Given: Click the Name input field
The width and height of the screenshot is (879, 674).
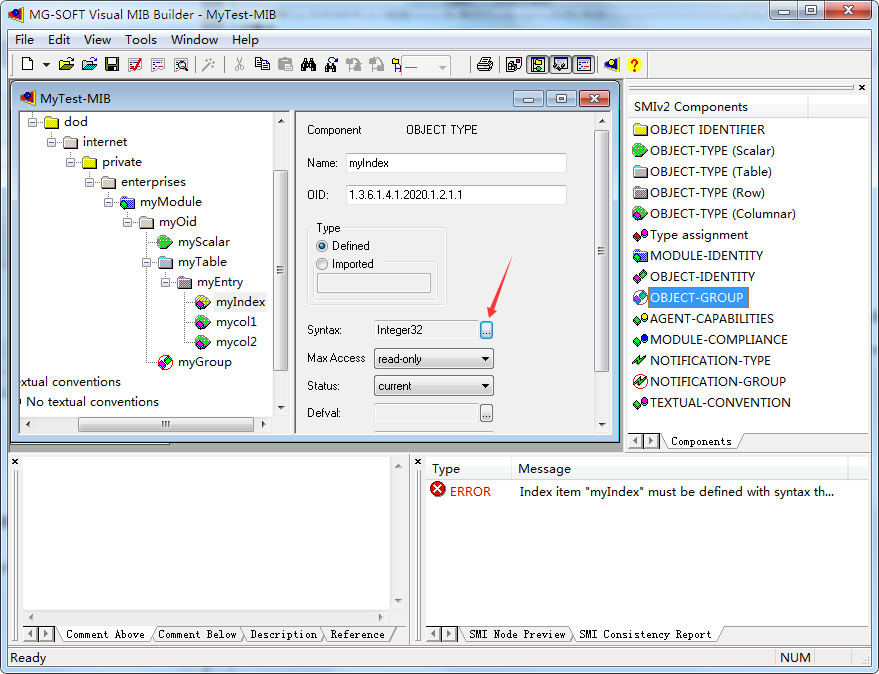Looking at the screenshot, I should click(x=455, y=163).
